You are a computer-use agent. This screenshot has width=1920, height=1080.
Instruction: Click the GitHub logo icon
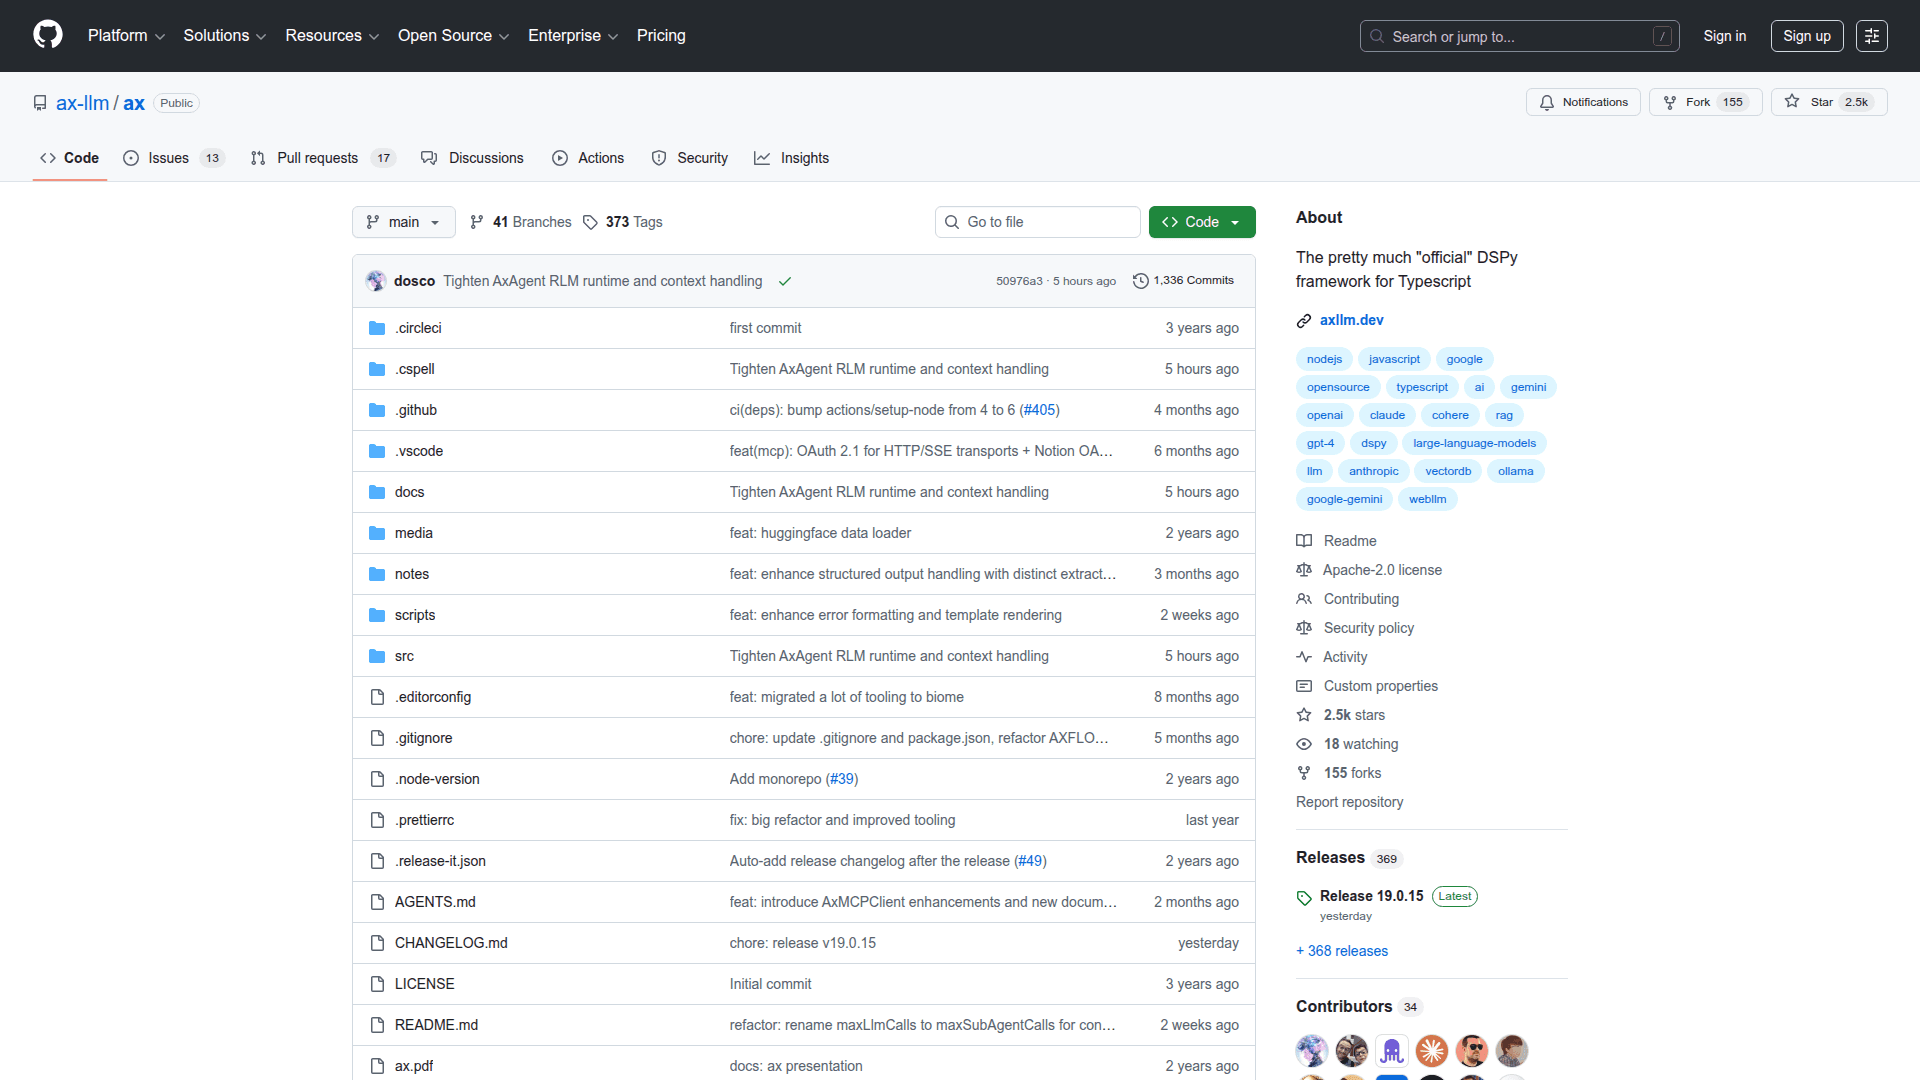[48, 35]
